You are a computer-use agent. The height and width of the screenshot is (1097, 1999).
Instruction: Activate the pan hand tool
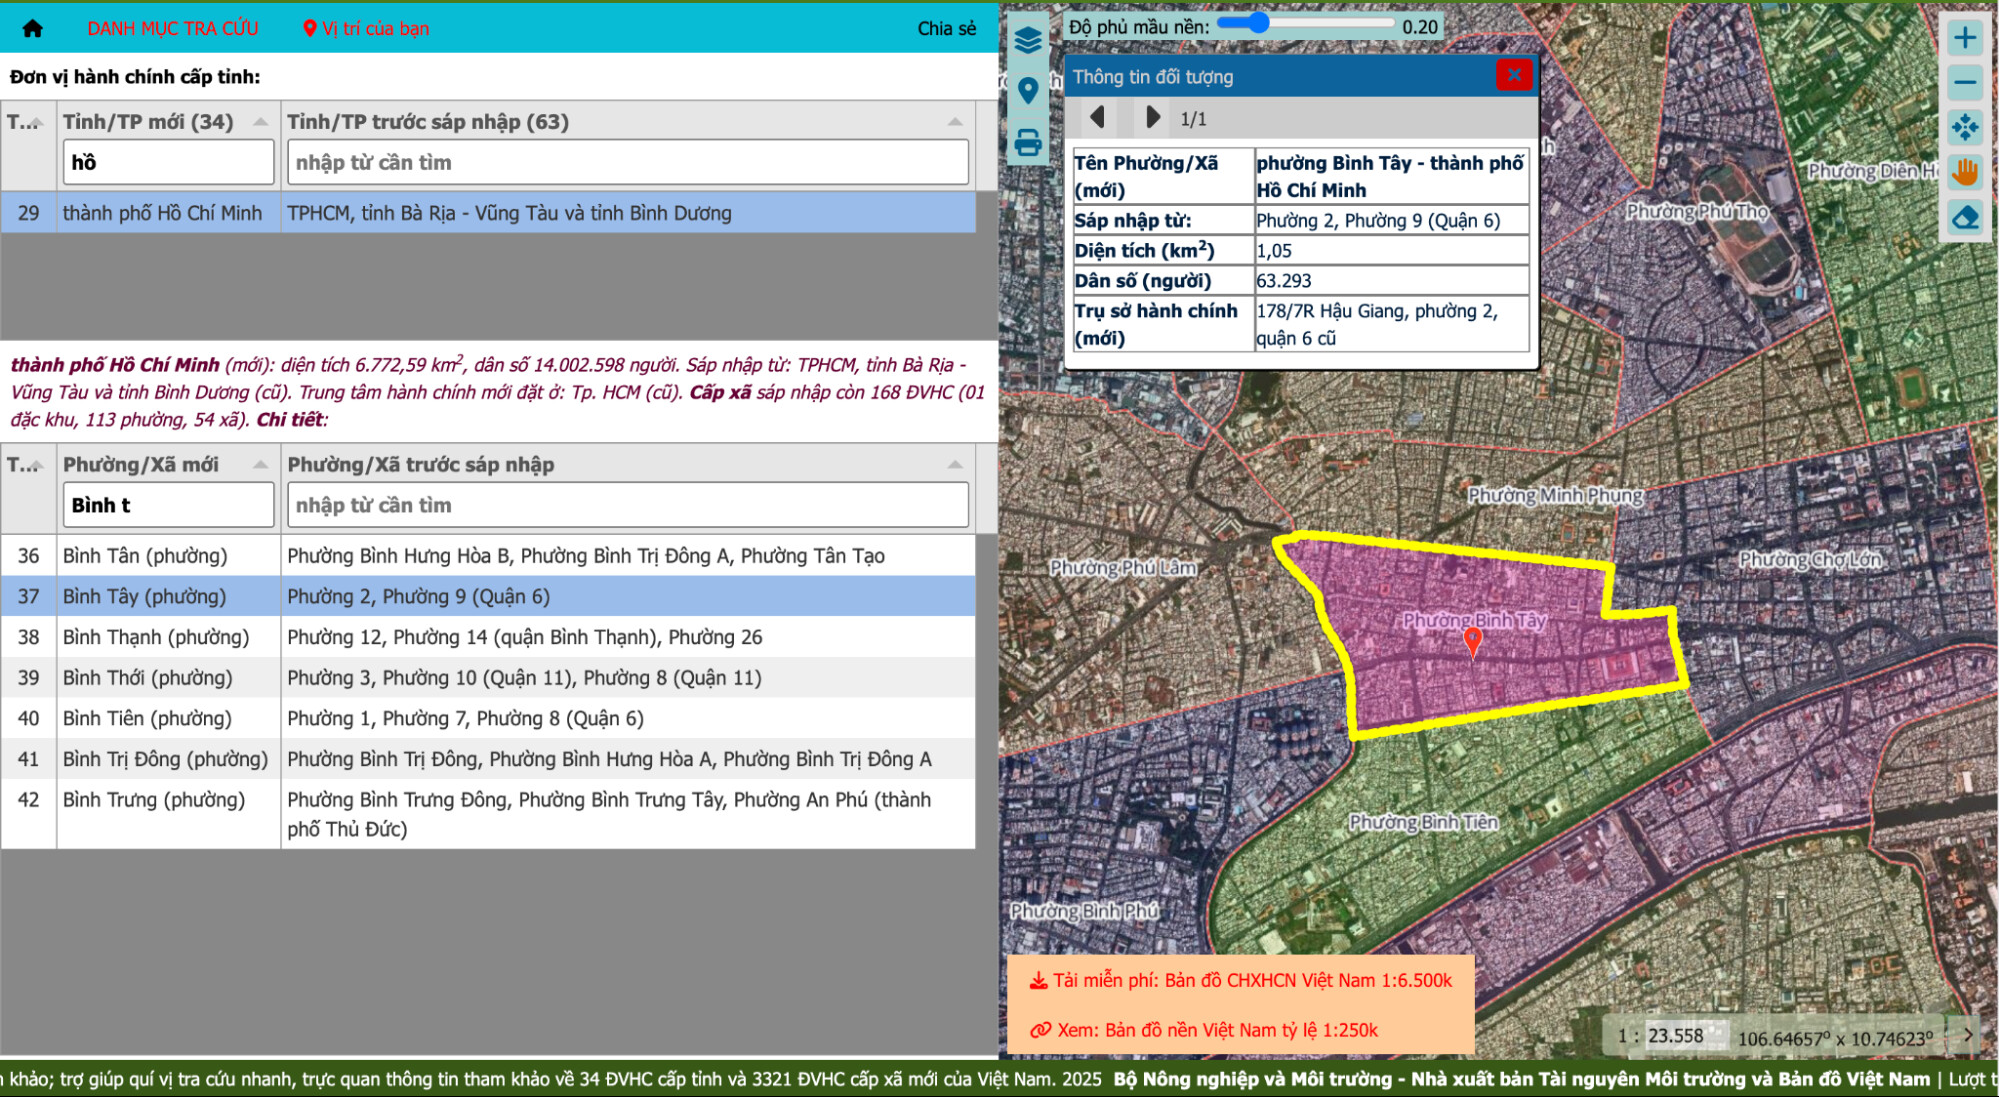(1964, 172)
